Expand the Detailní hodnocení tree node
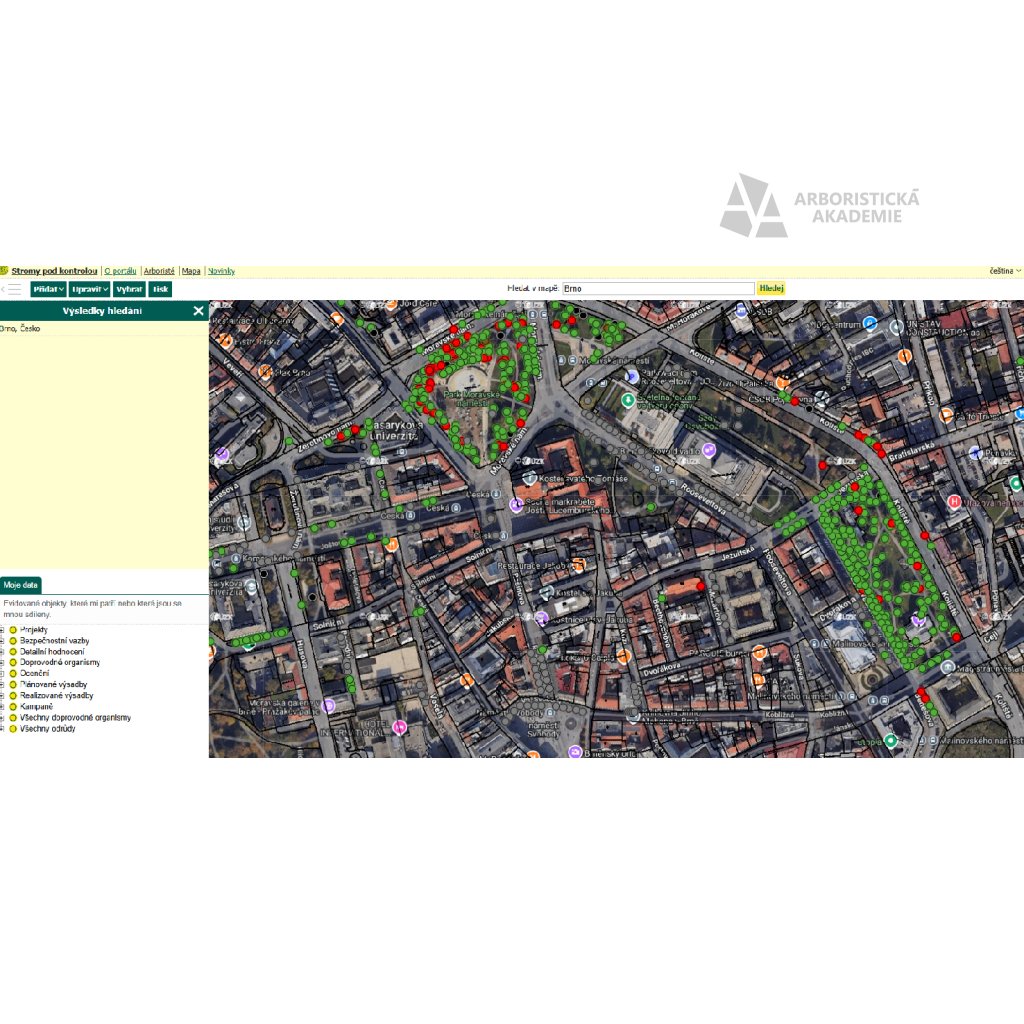Screen dimensions: 1024x1024 2,652
